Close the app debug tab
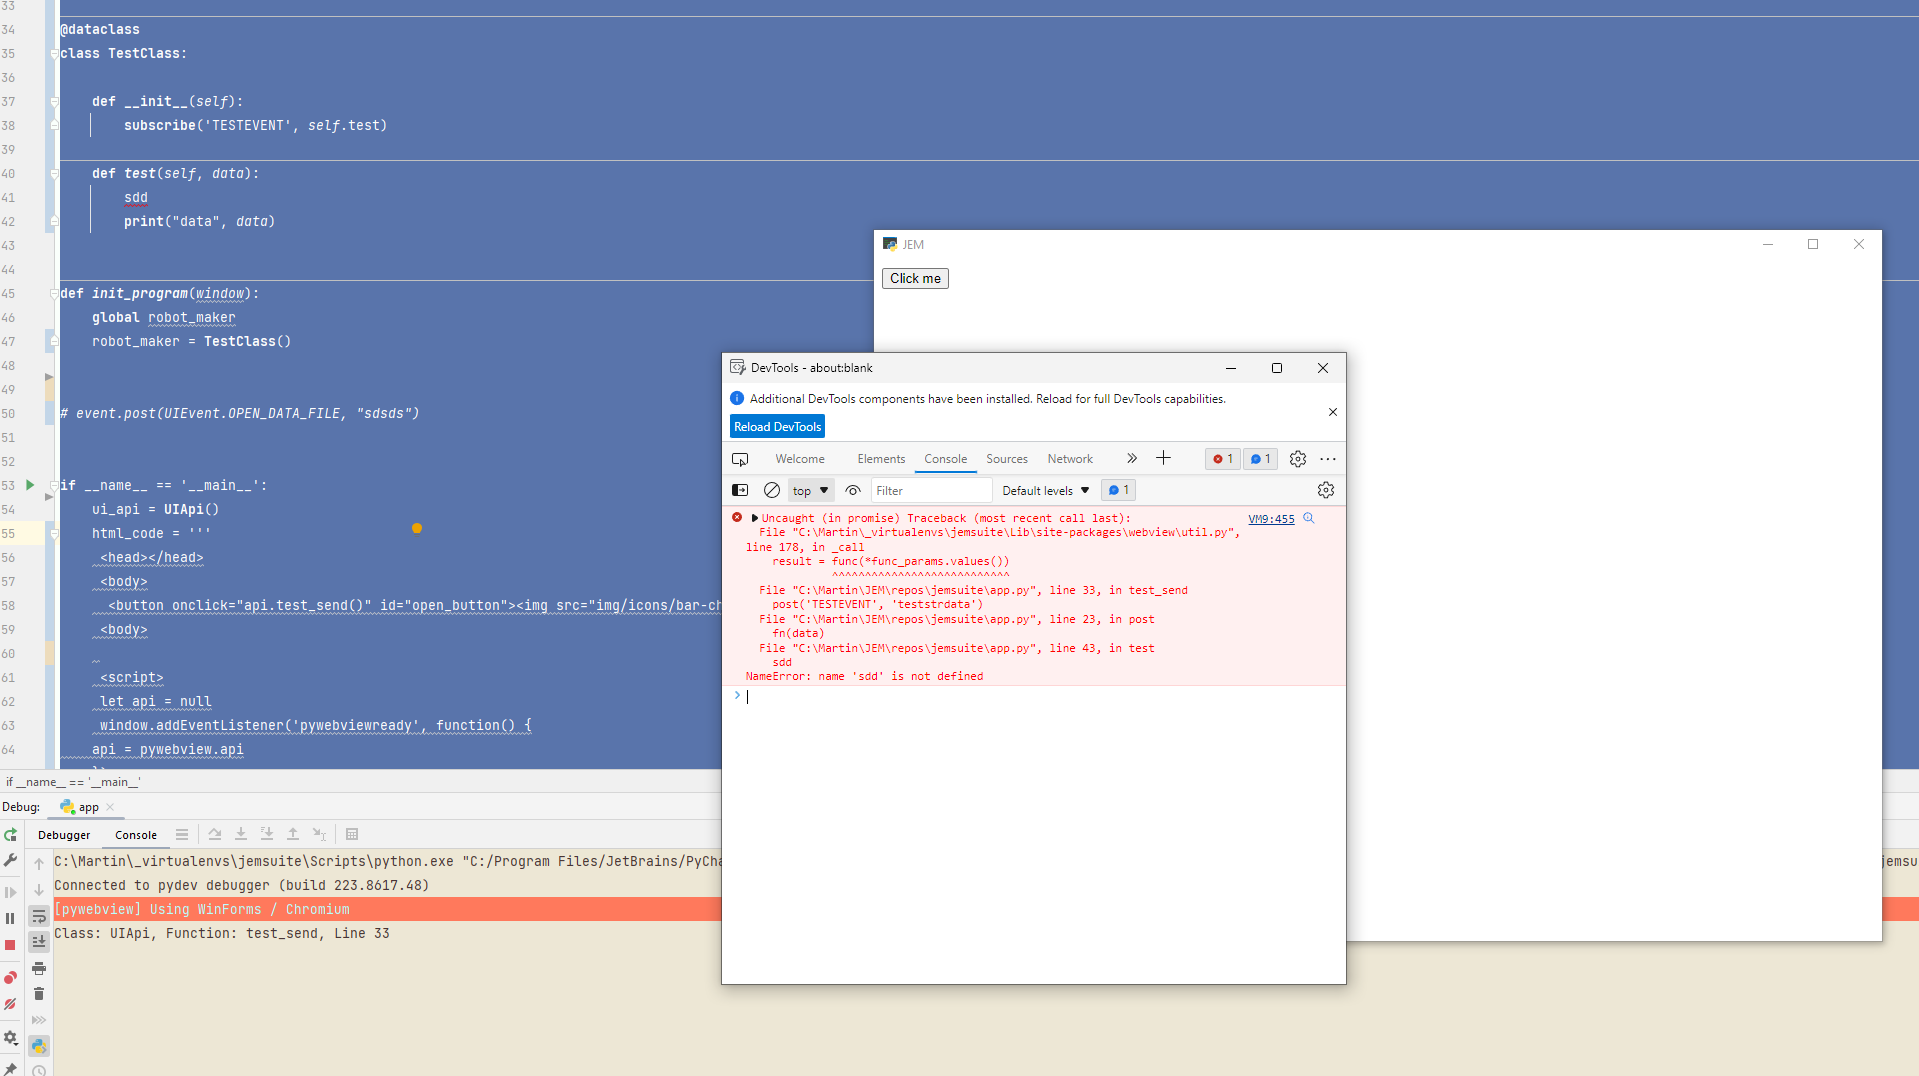1919x1076 pixels. pos(110,807)
